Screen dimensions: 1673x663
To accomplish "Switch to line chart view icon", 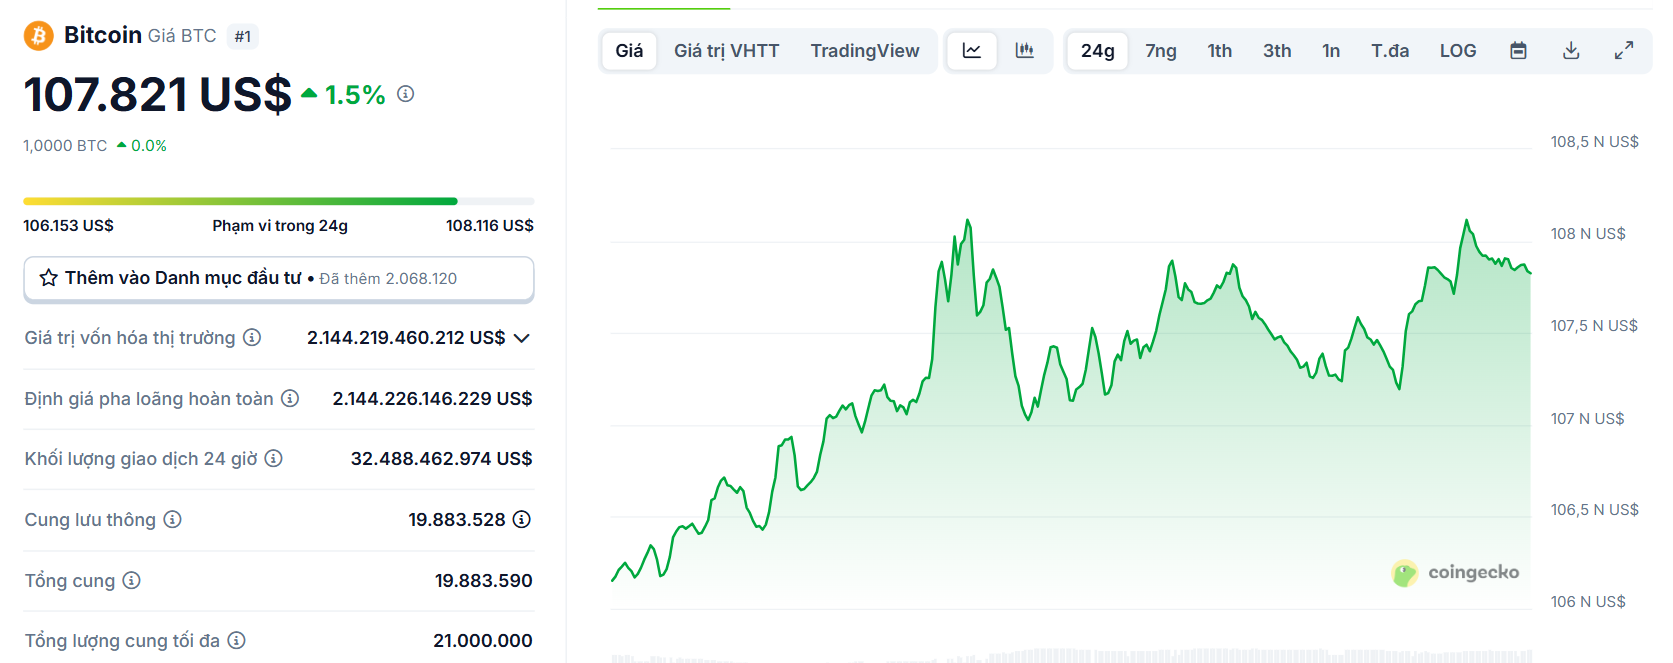I will coord(972,51).
